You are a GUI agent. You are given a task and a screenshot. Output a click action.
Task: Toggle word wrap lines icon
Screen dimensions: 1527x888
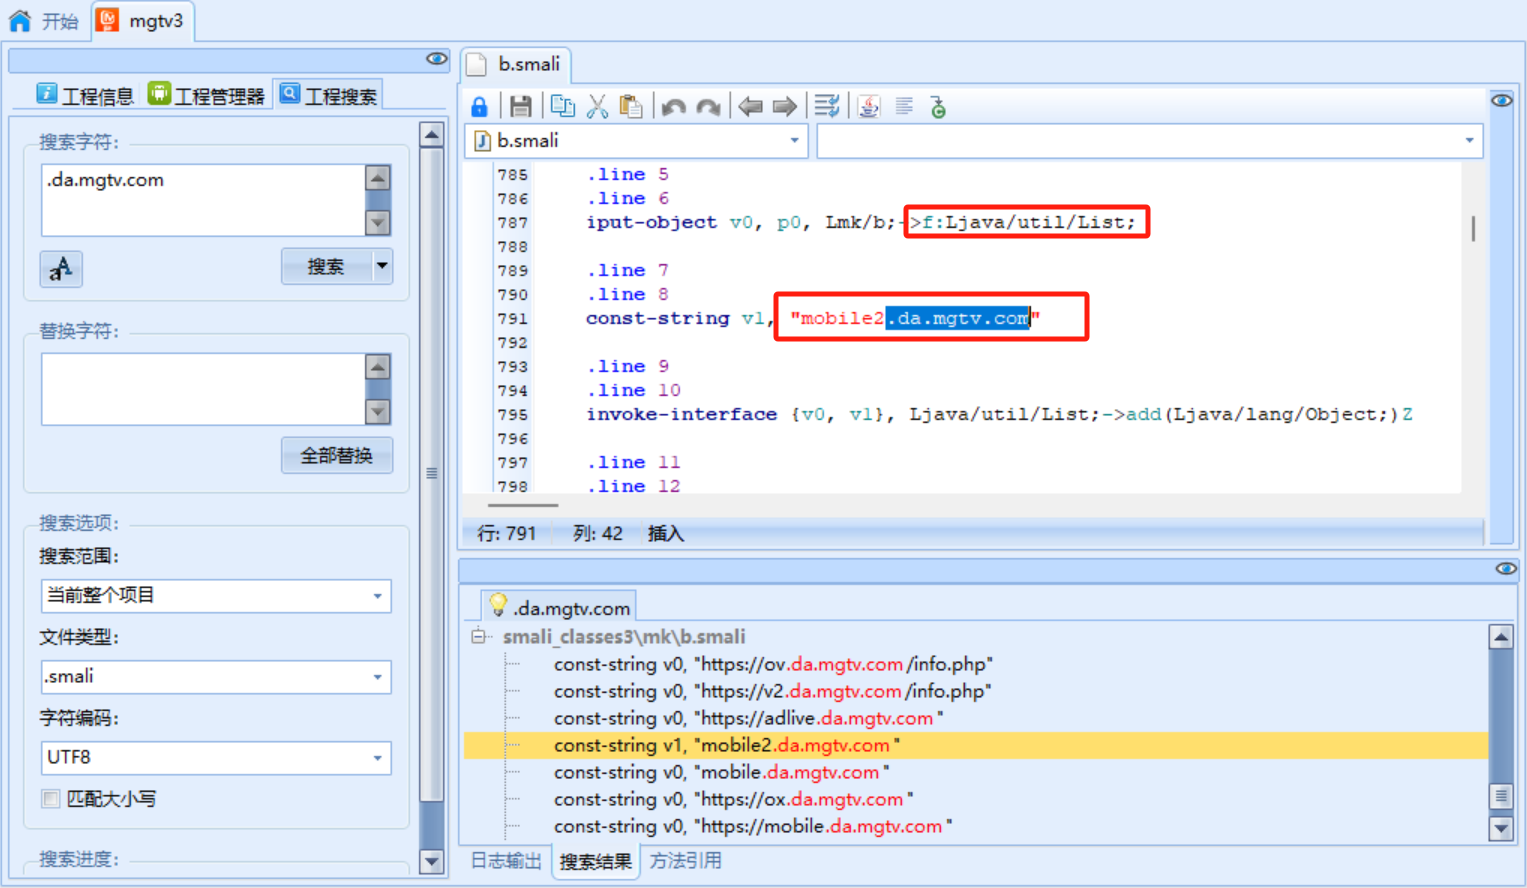coord(827,106)
